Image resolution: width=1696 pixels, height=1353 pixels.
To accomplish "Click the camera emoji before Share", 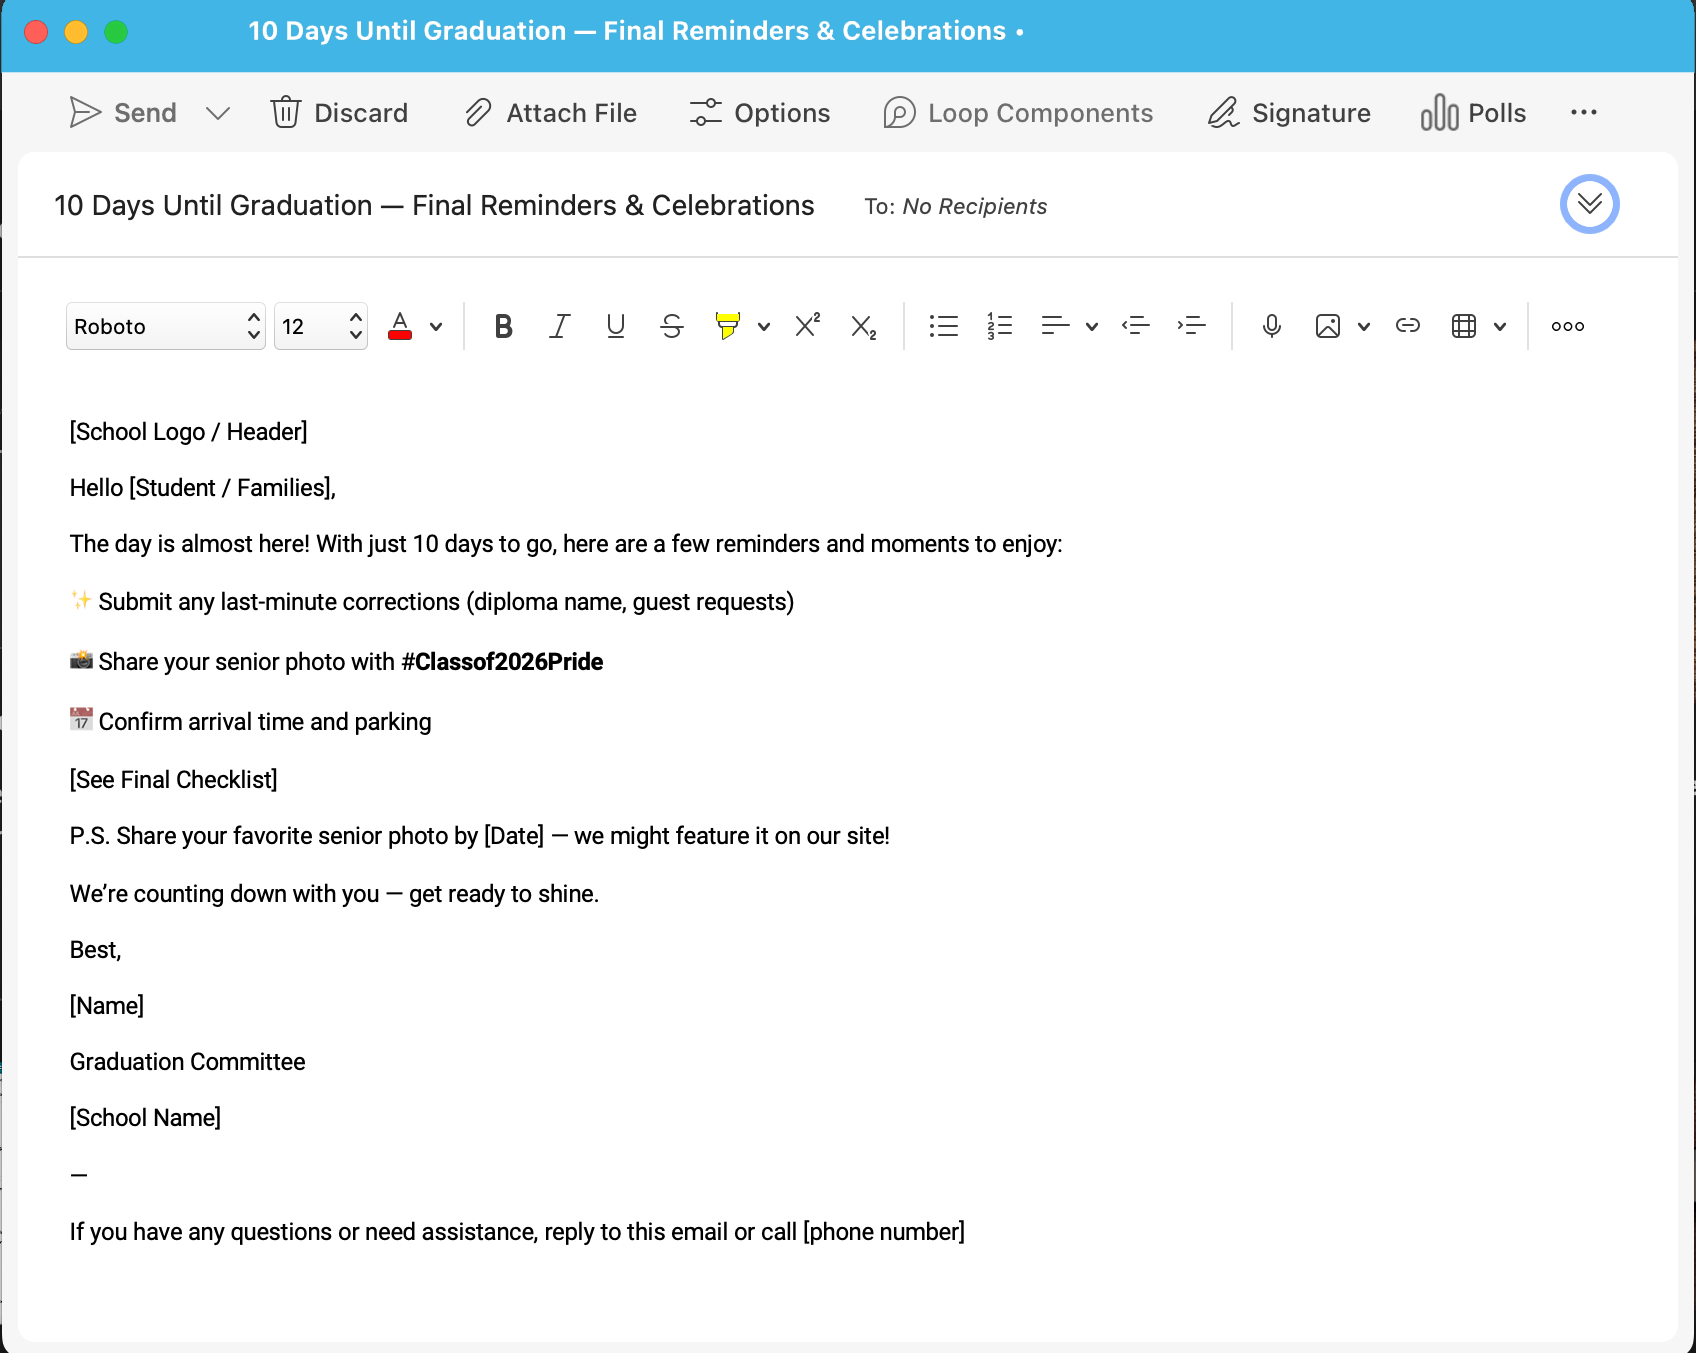I will (x=81, y=660).
